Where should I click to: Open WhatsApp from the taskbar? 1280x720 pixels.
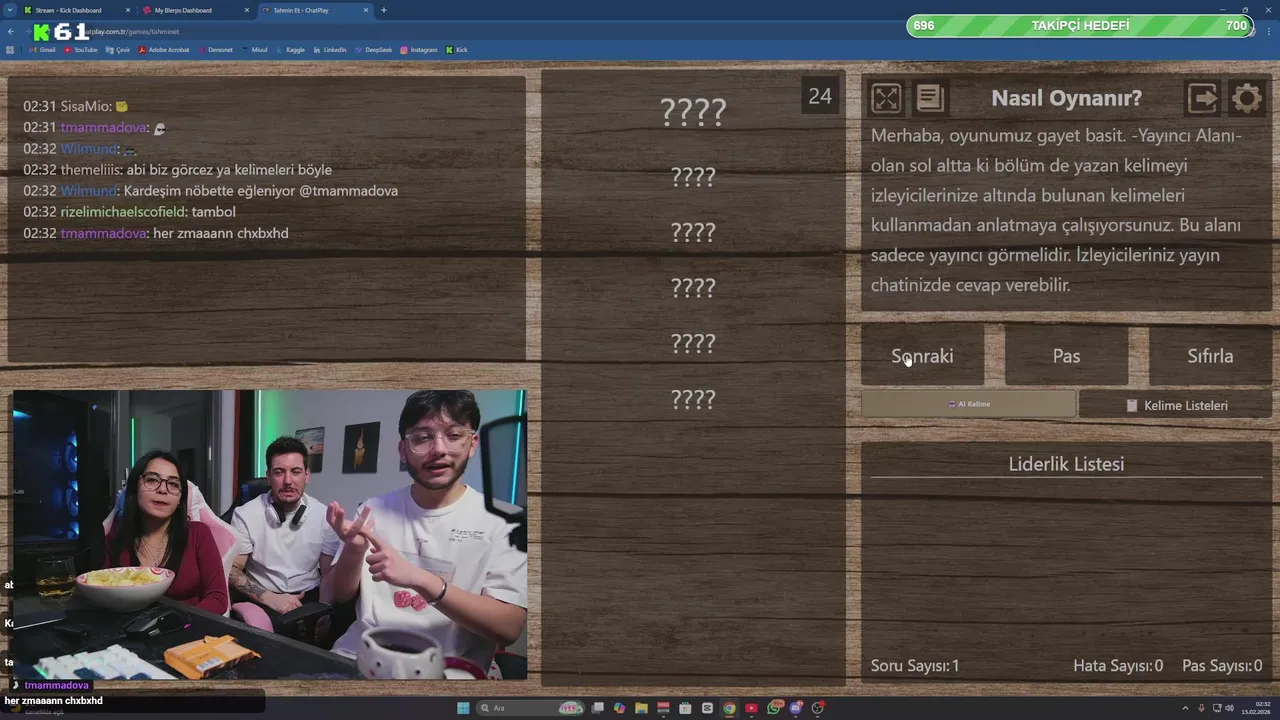(774, 708)
